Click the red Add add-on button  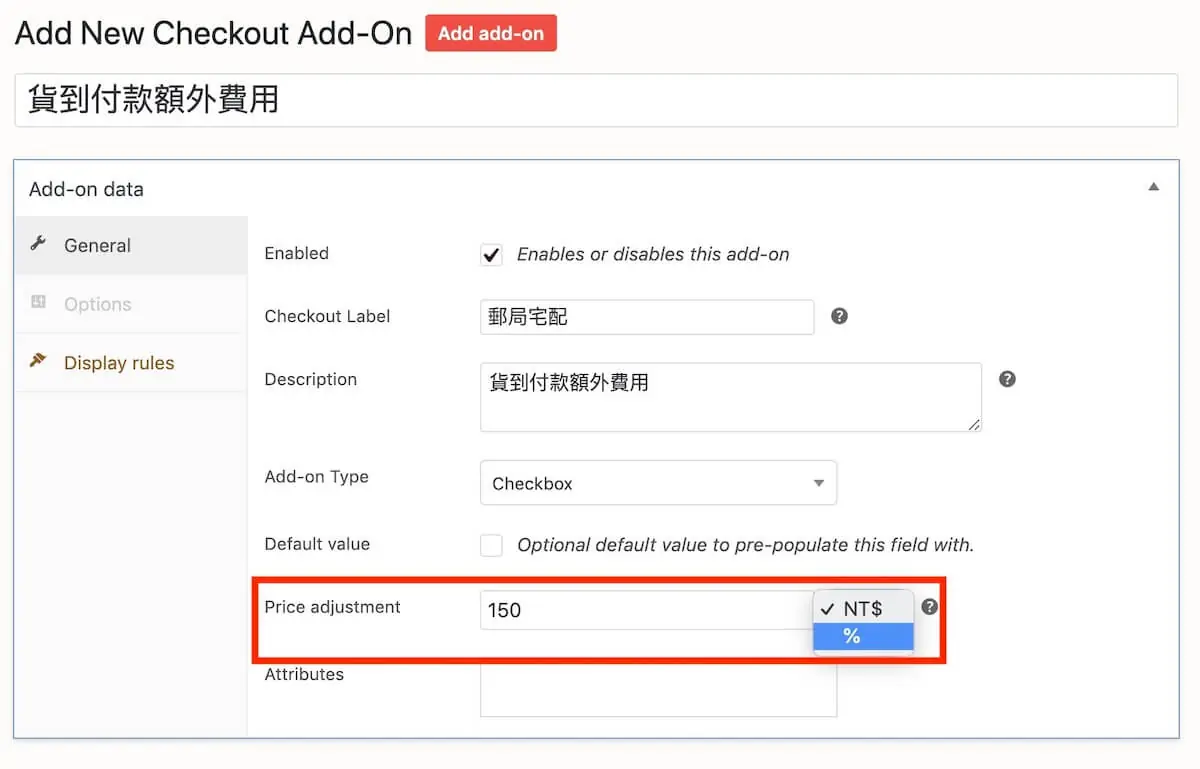tap(490, 33)
